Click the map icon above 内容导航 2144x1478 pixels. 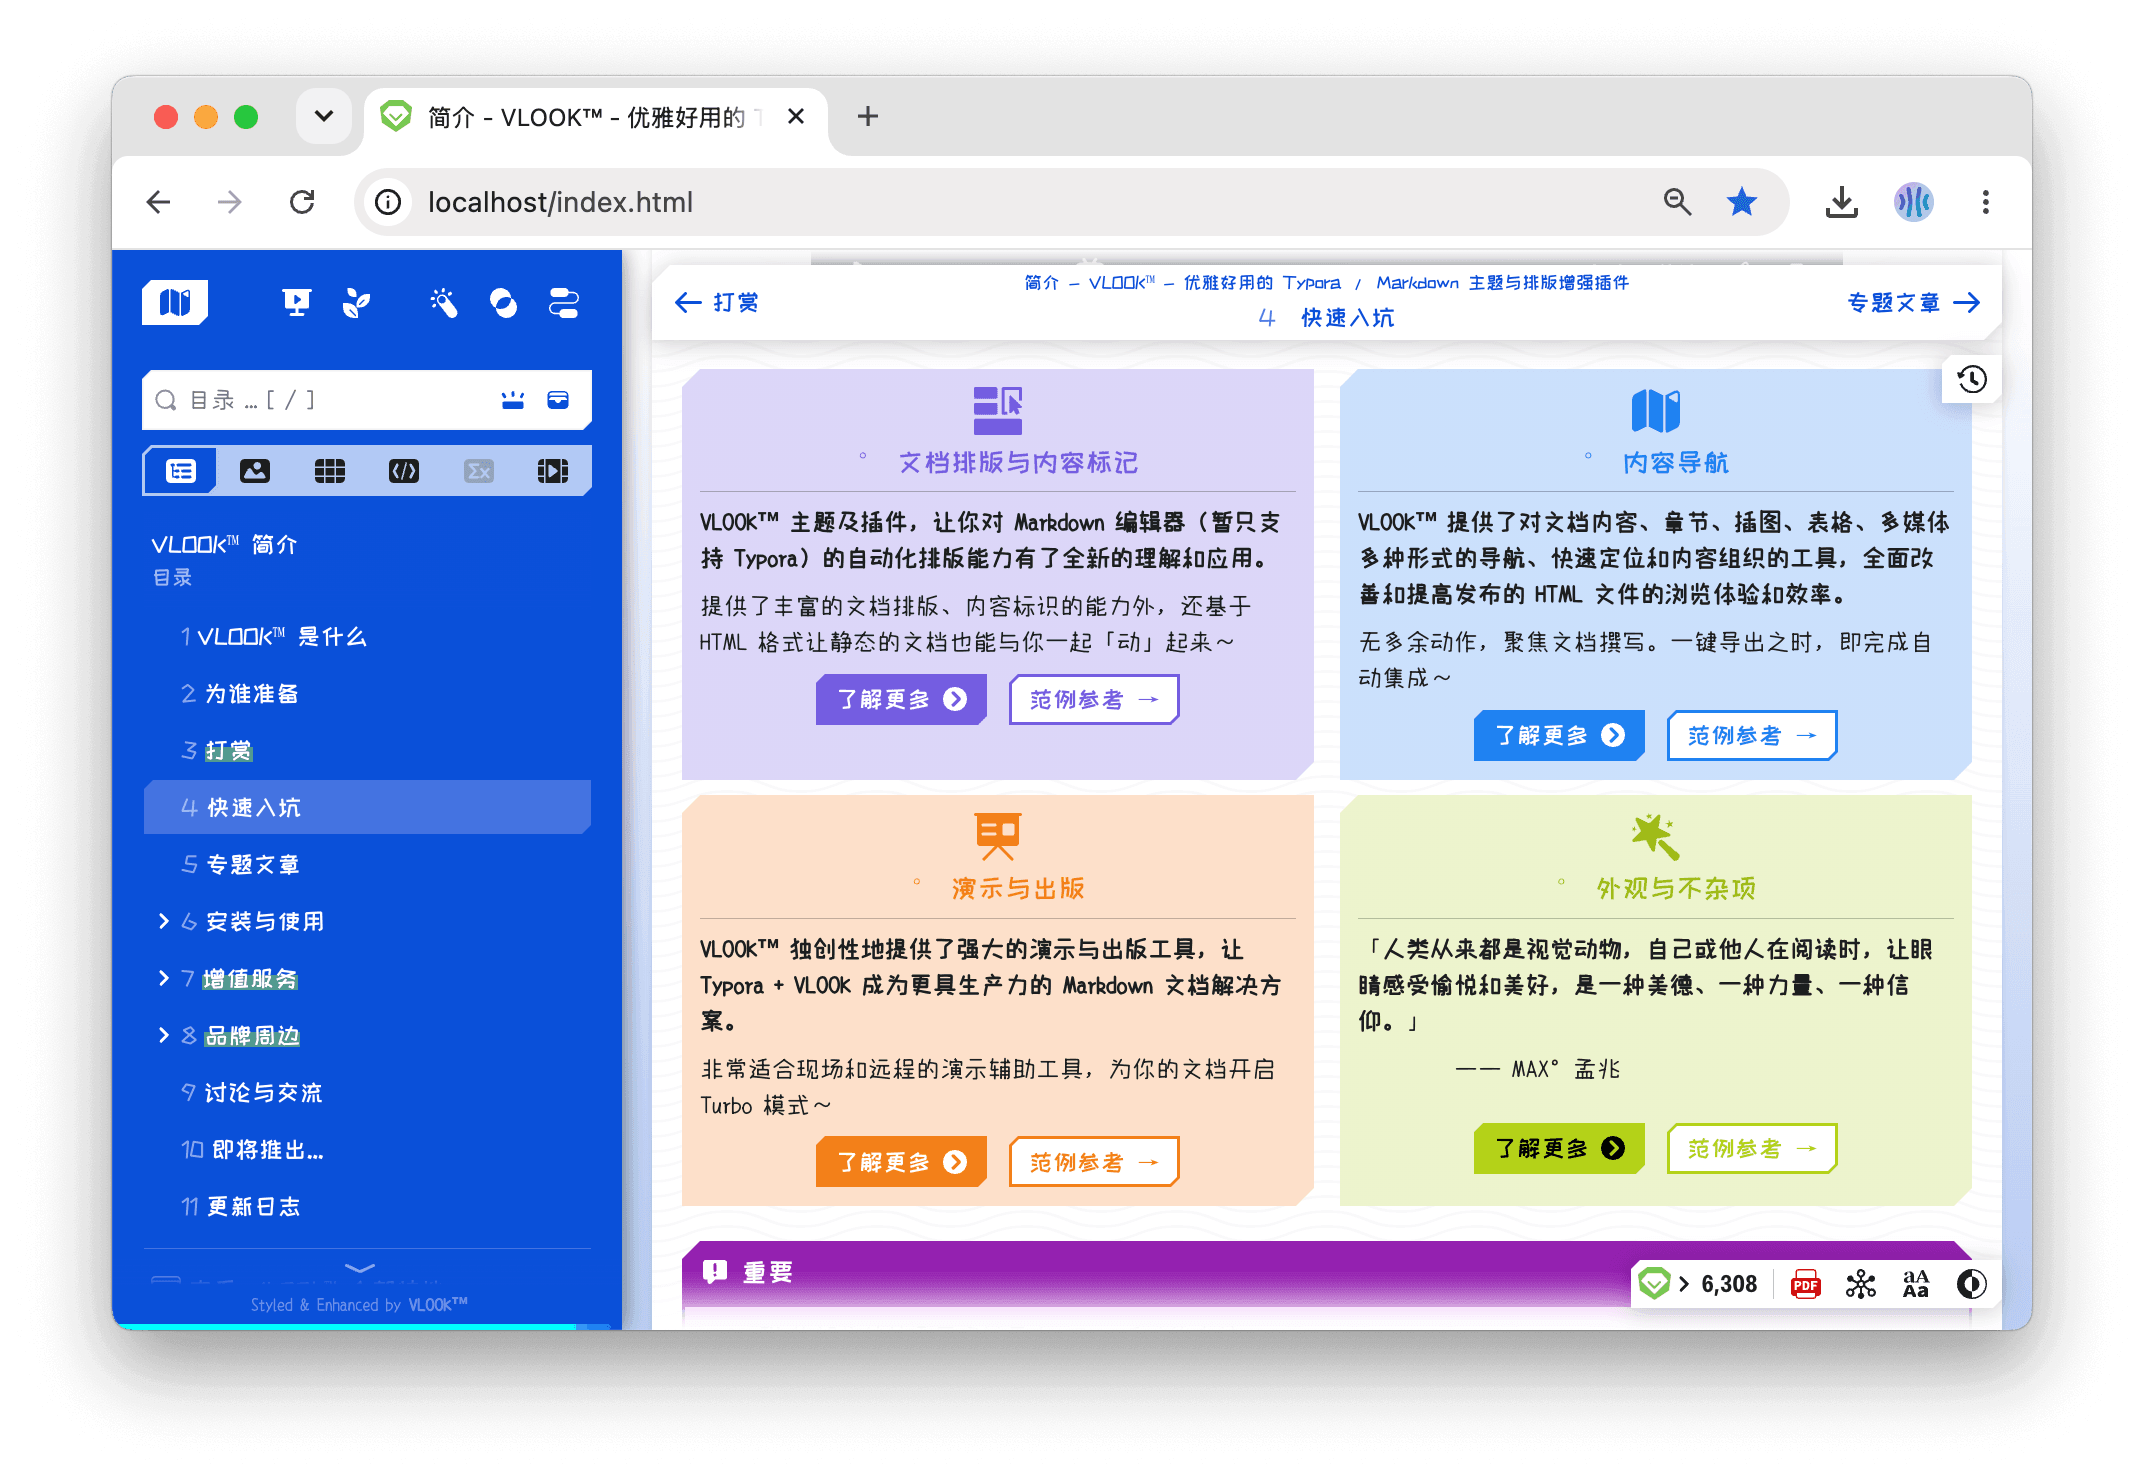1656,410
